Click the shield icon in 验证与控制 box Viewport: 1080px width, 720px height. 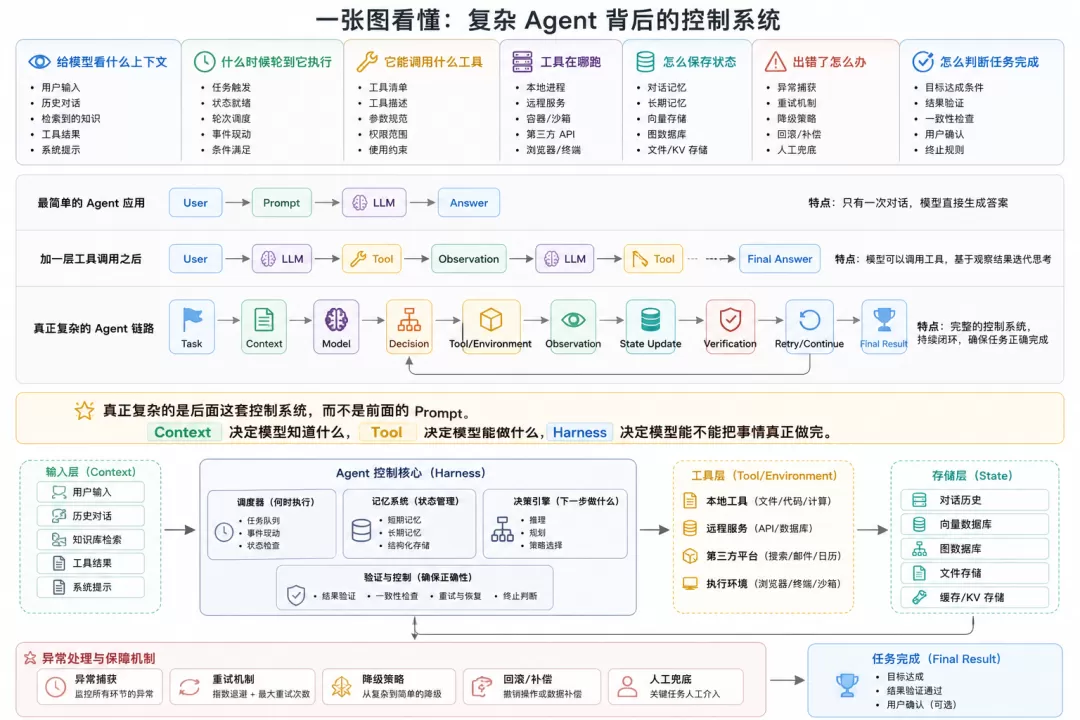[296, 595]
